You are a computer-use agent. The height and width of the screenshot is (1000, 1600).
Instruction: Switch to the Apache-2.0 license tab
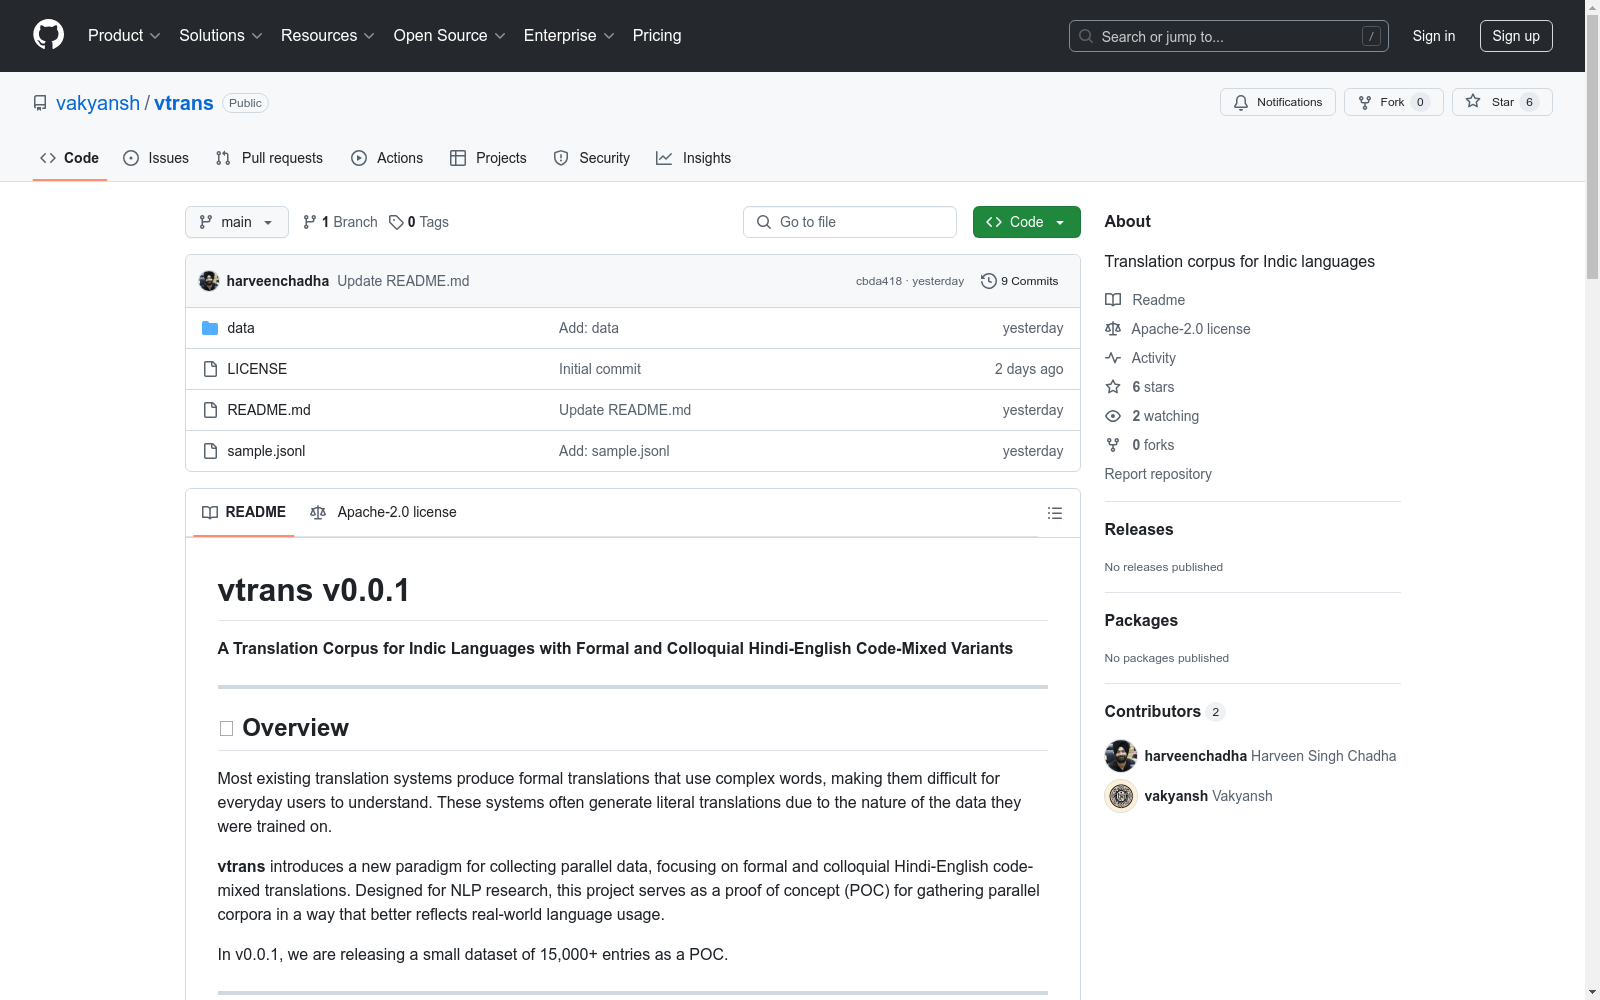pyautogui.click(x=383, y=512)
